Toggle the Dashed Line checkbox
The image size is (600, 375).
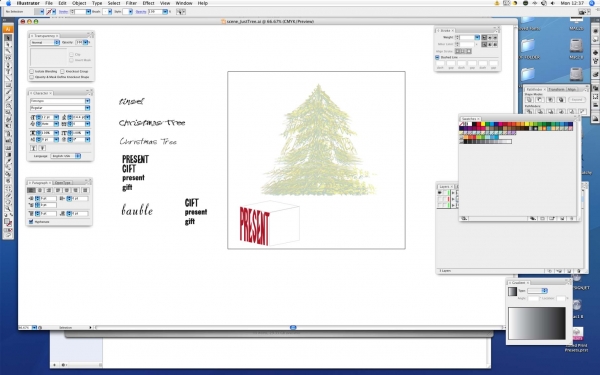[x=437, y=57]
